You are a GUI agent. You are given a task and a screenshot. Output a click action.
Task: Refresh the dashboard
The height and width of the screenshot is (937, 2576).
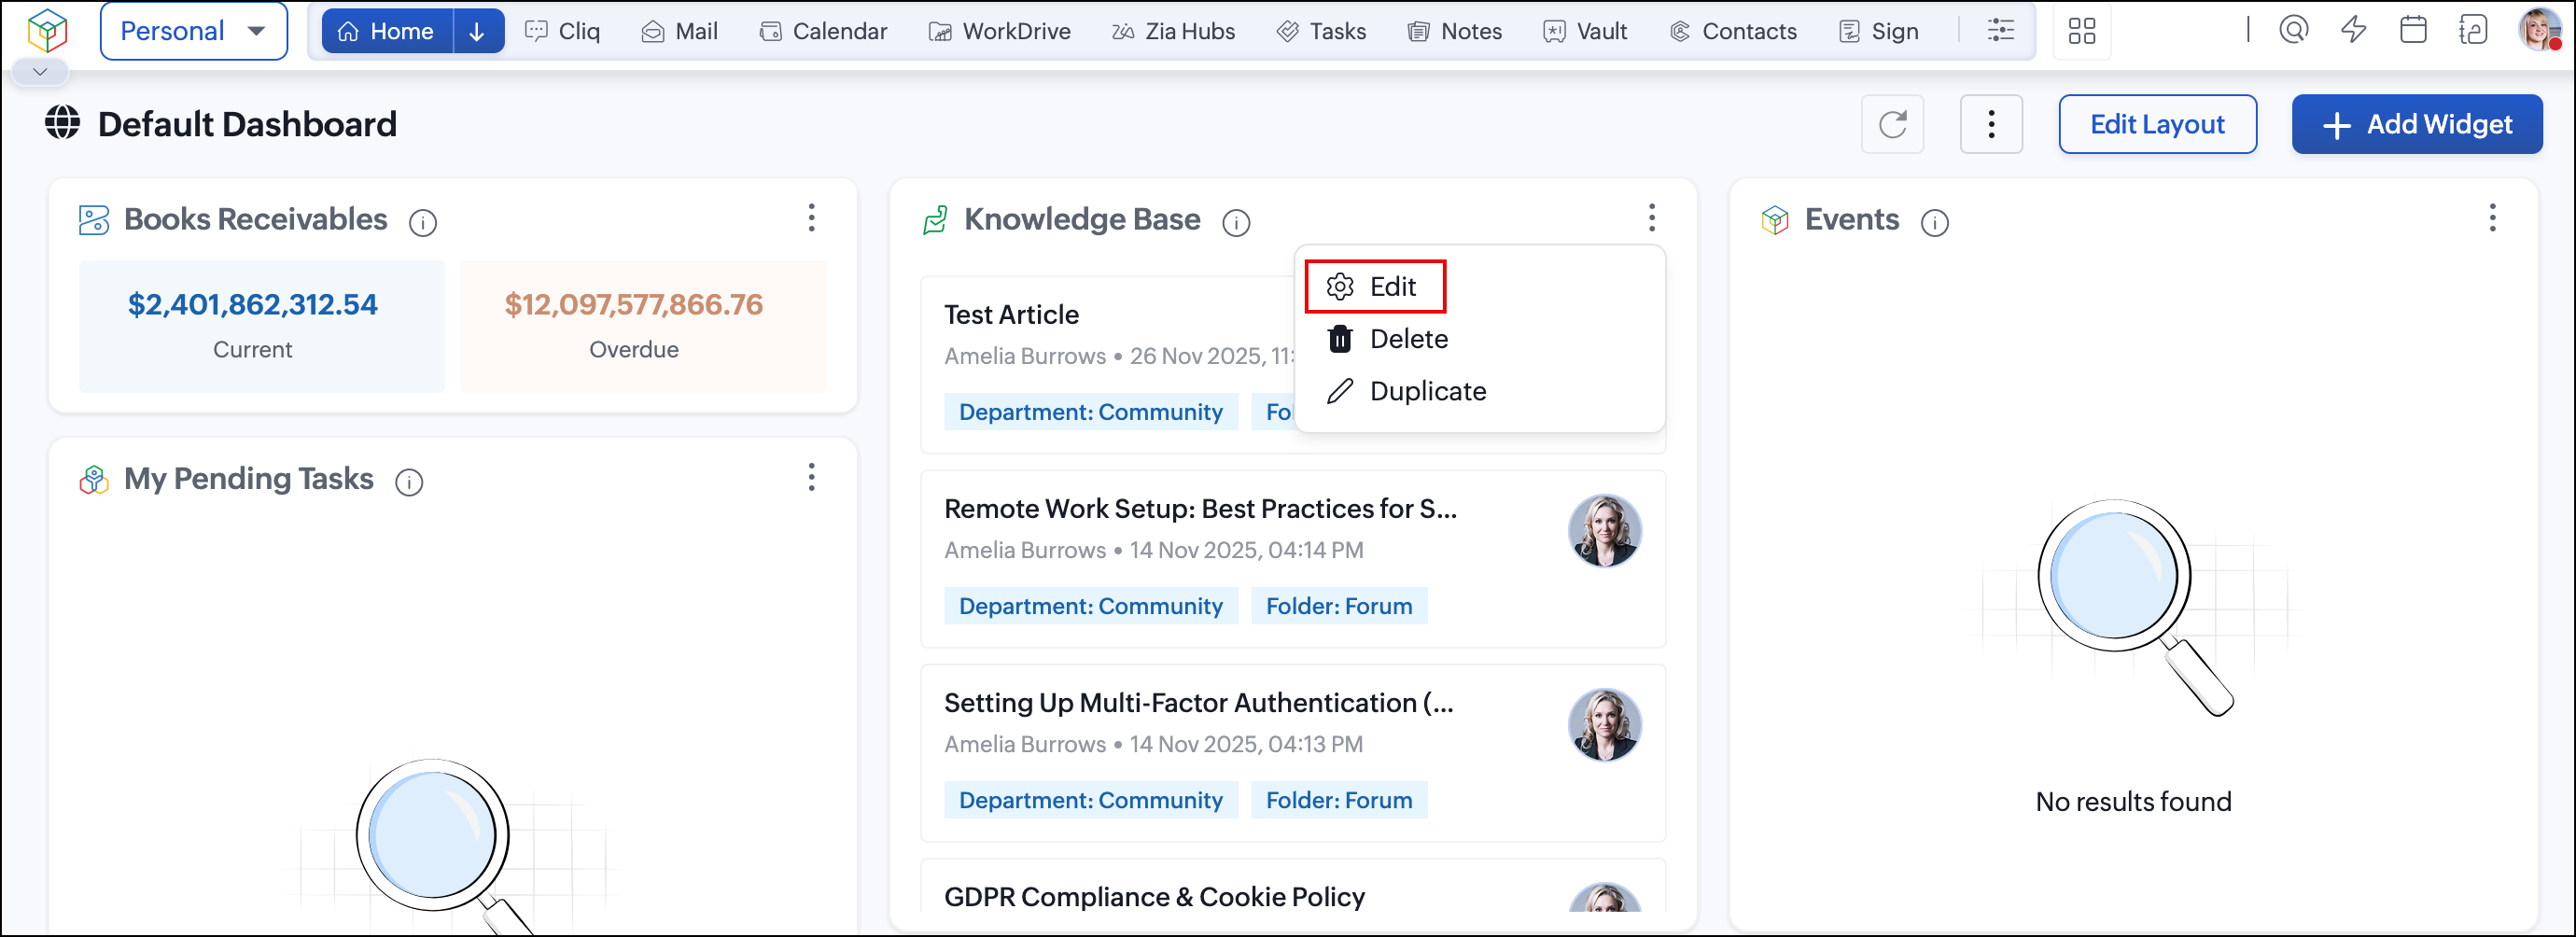1893,124
